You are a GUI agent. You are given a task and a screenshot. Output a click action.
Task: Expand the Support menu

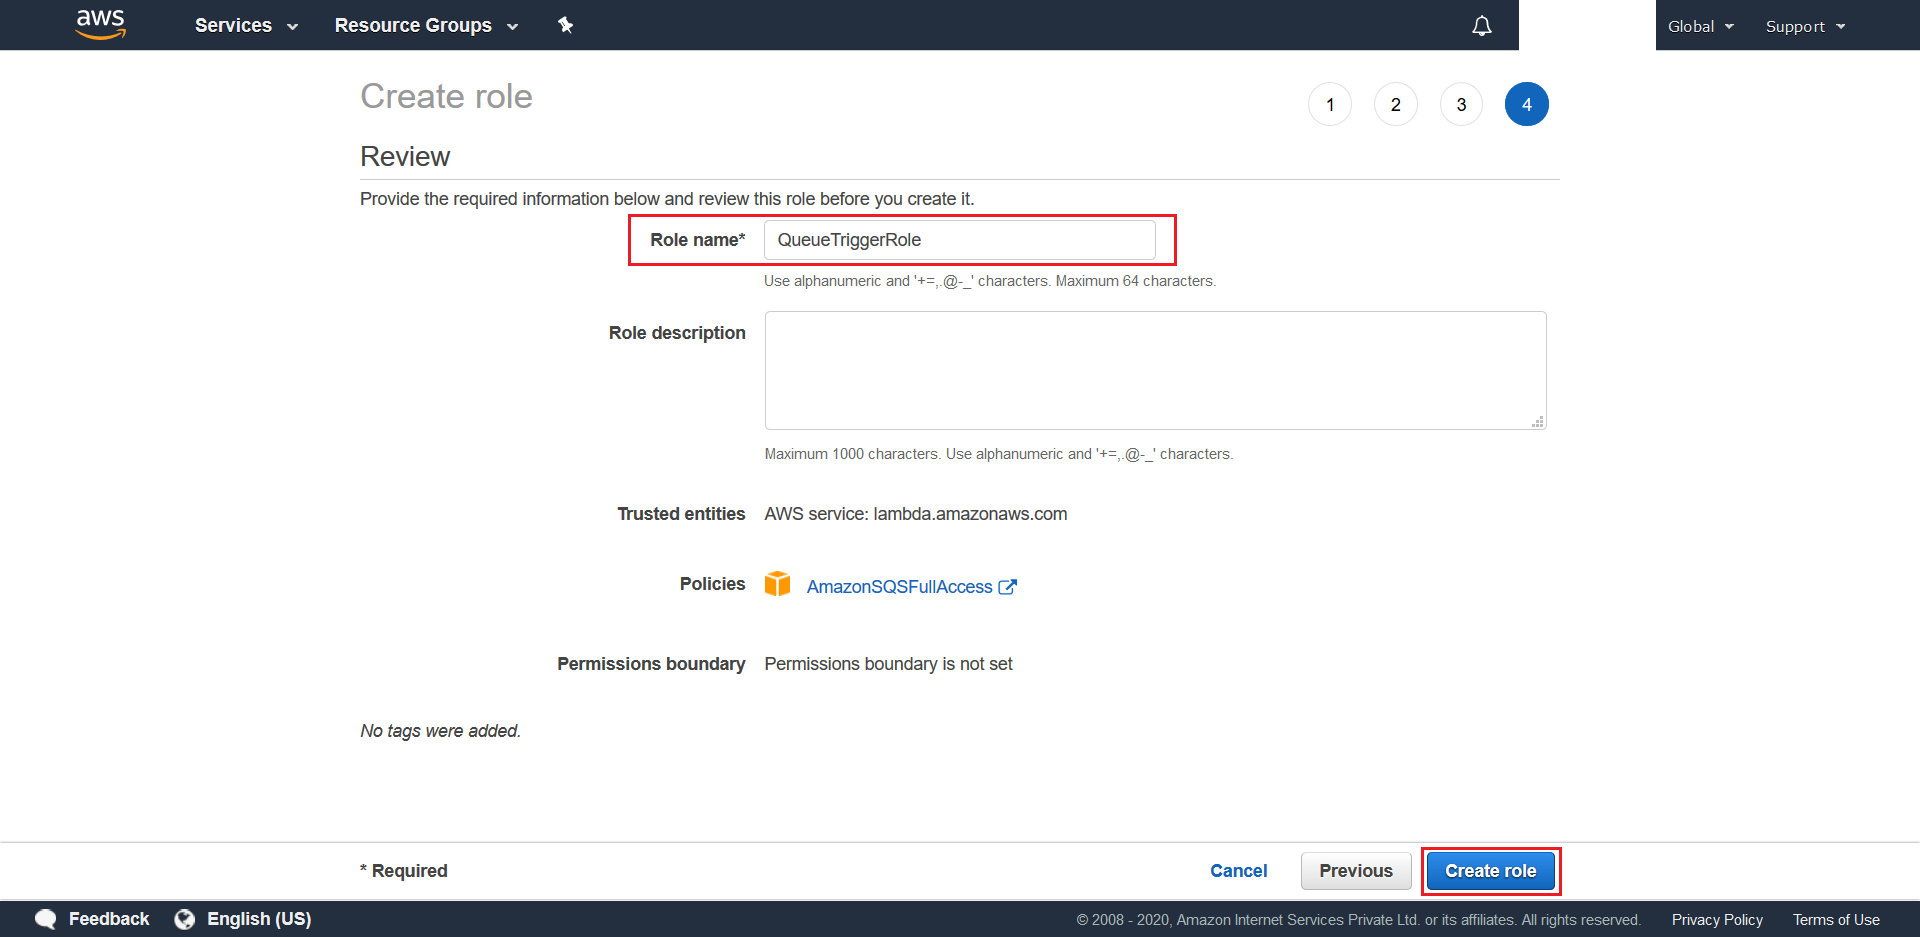tap(1805, 26)
